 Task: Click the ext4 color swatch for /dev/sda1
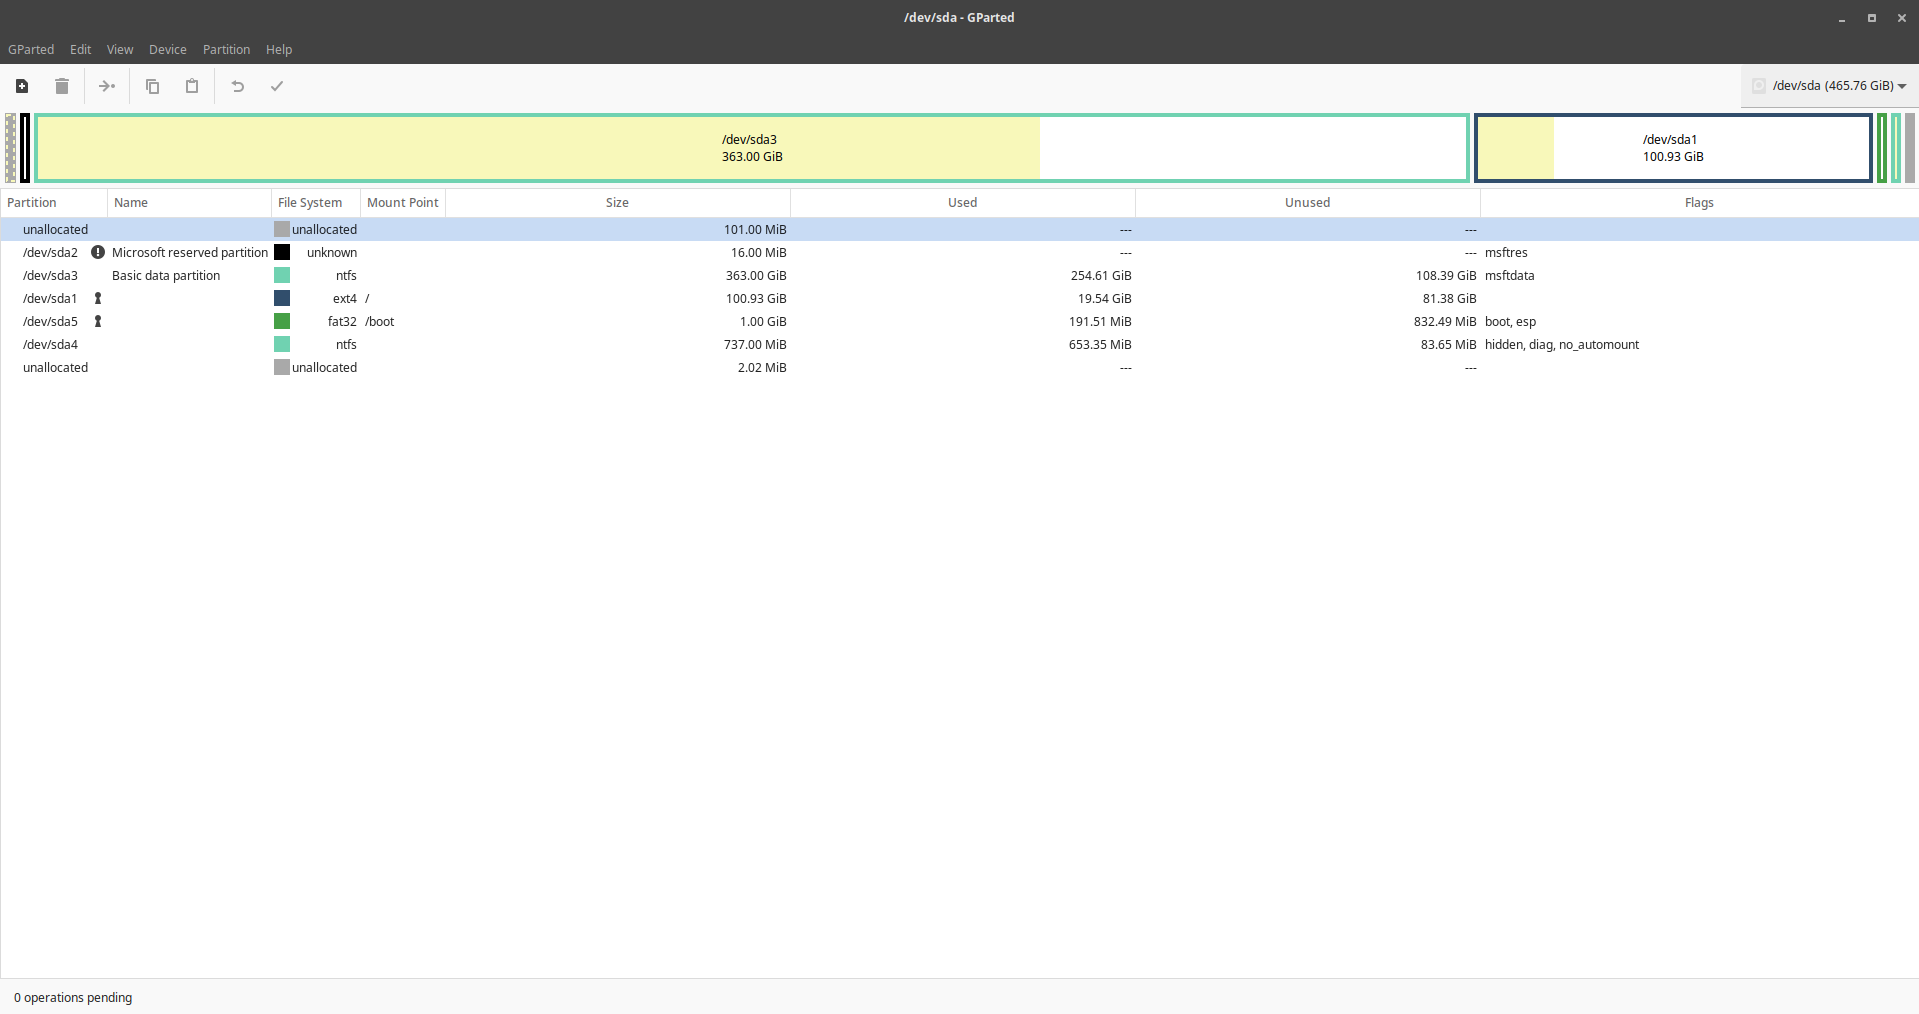[x=282, y=298]
